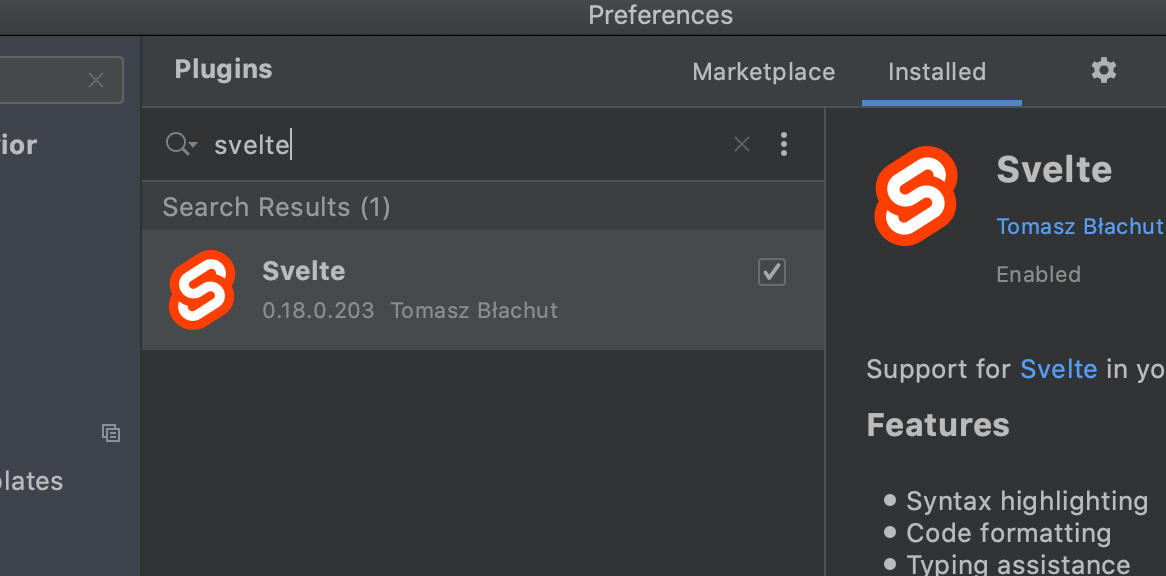Screen dimensions: 1166x576
Task: Click the large Svelte logo in details
Action: point(915,195)
